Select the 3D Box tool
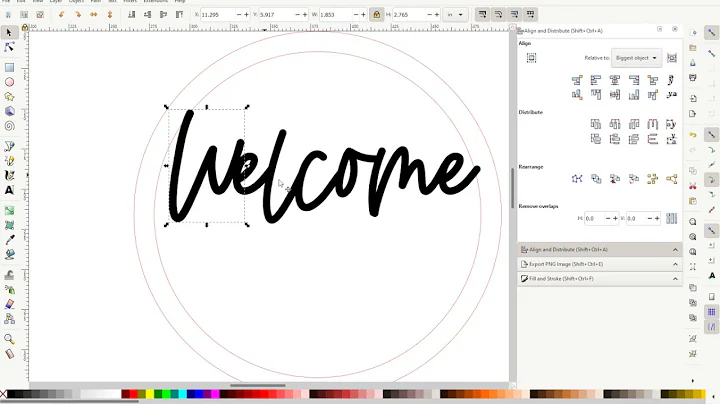Viewport: 720px width, 404px height. click(9, 111)
